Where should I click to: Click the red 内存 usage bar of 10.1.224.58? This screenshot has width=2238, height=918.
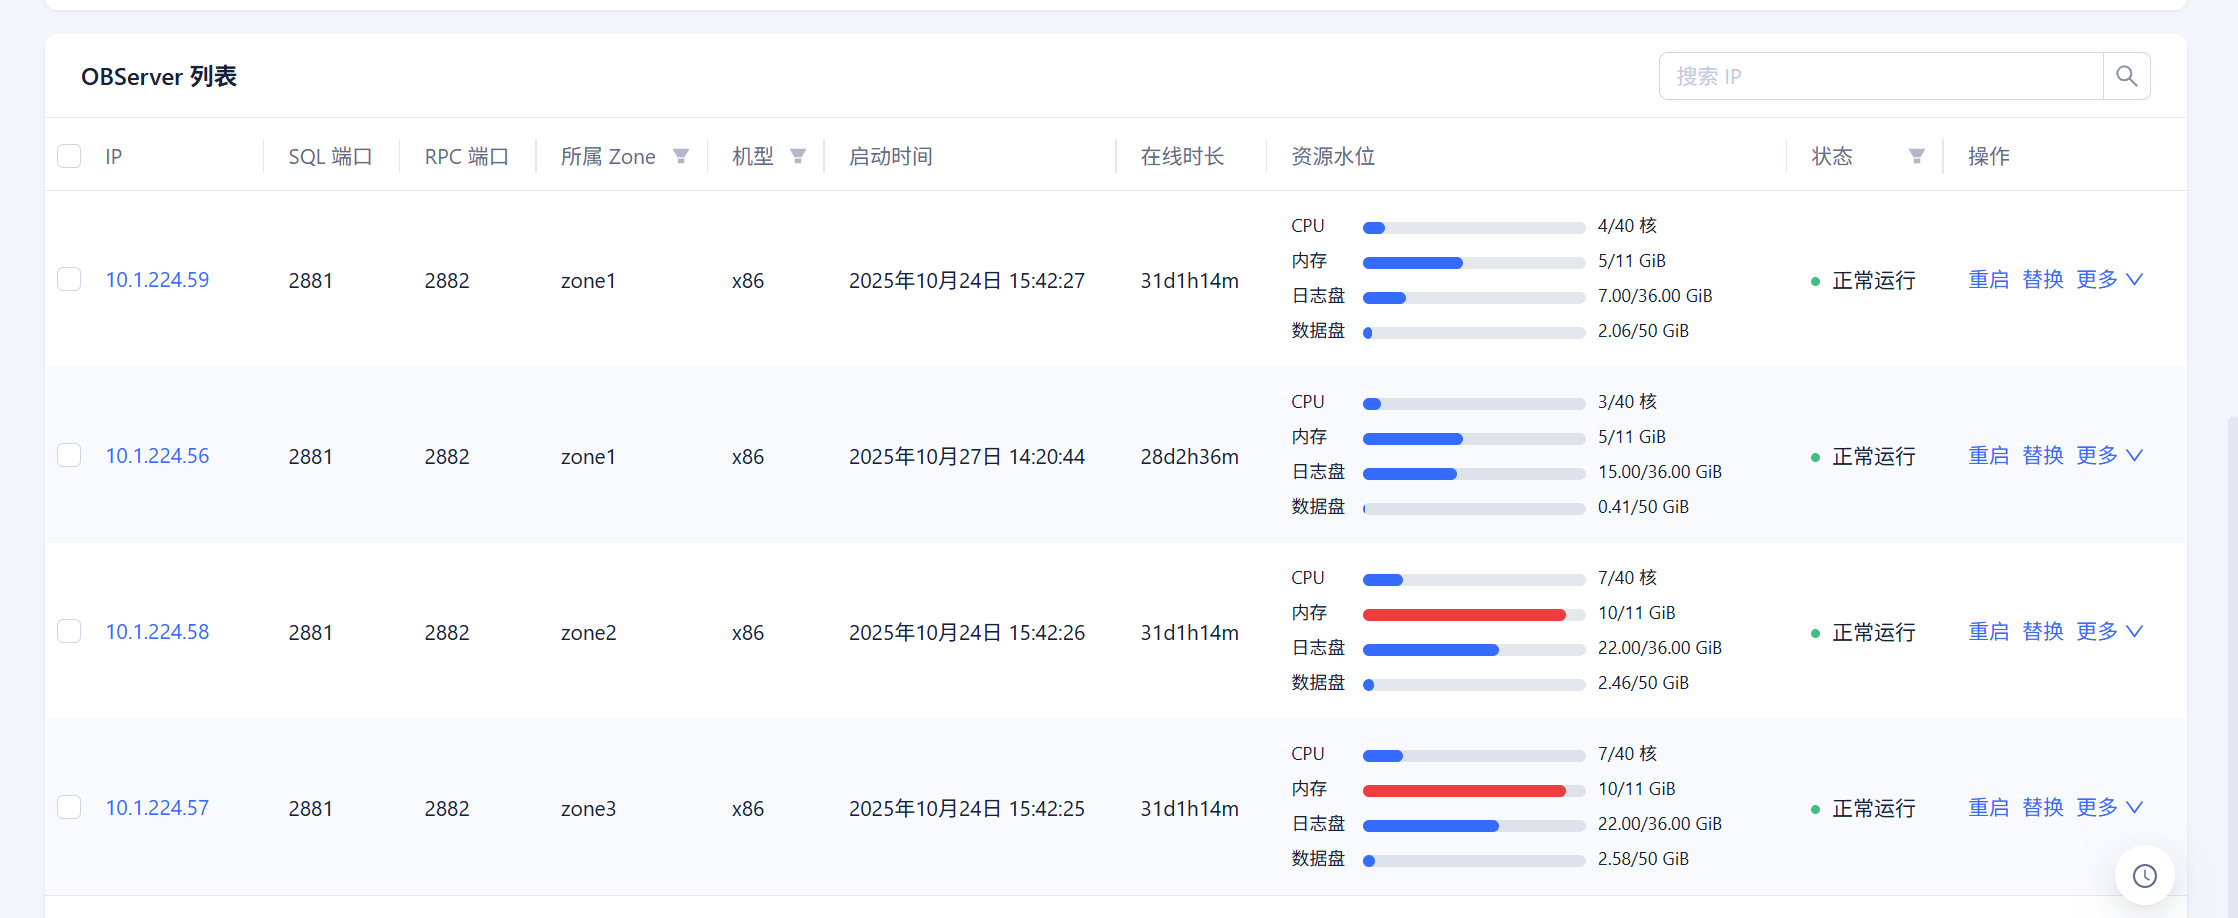1464,614
